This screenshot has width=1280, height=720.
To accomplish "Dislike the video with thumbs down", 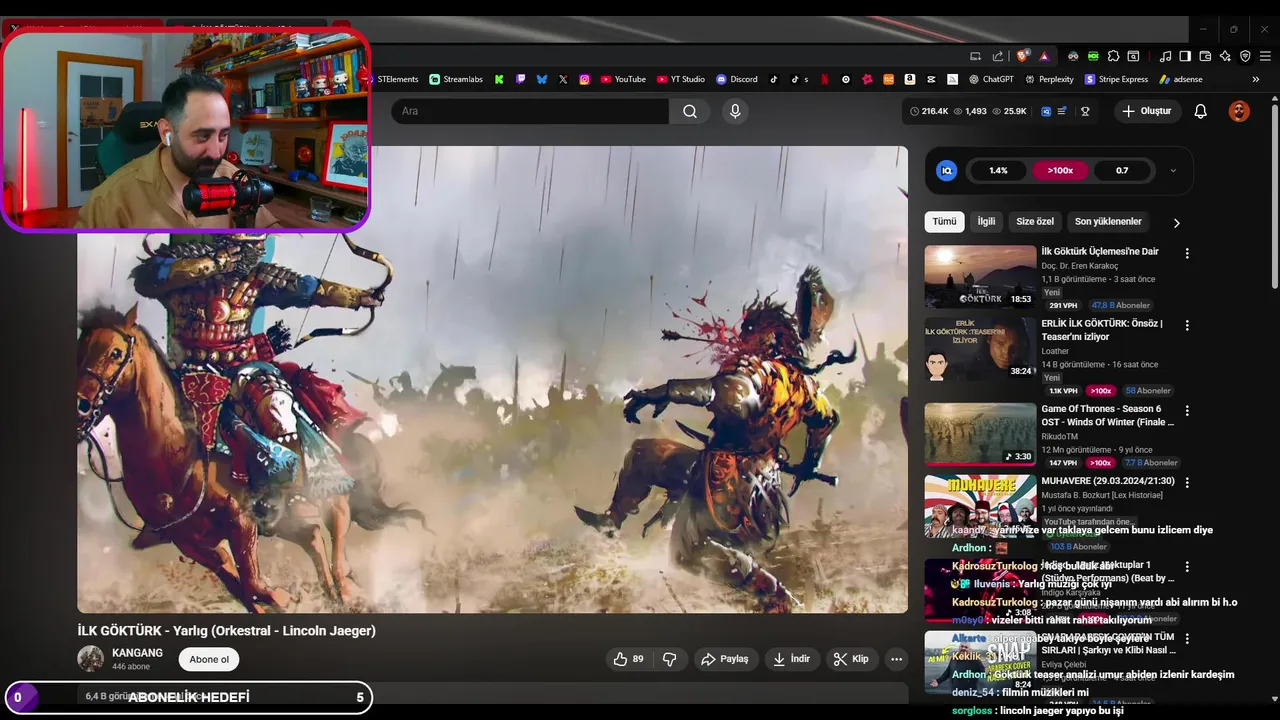I will pos(670,659).
